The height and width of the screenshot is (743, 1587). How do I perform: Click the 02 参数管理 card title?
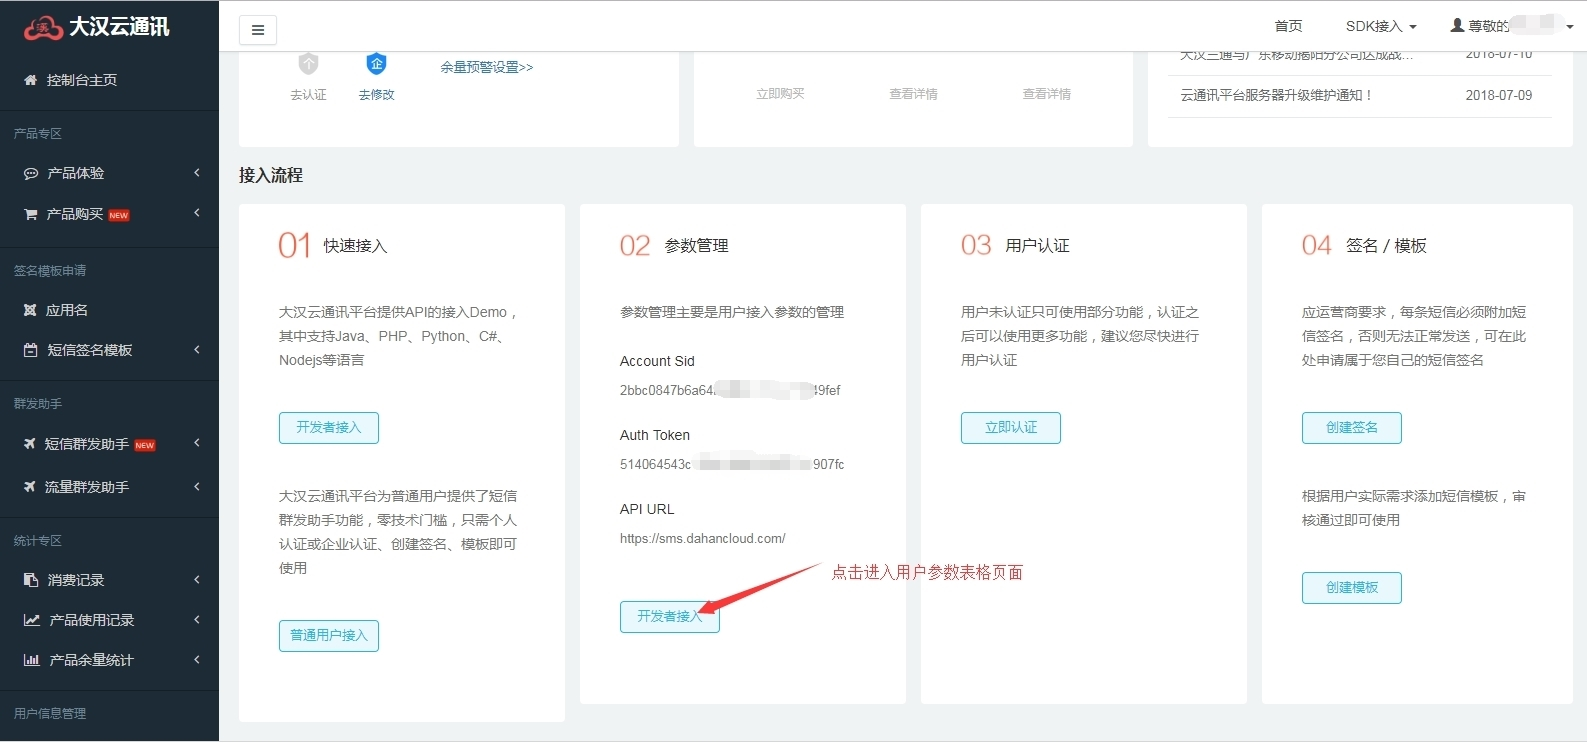pyautogui.click(x=674, y=245)
